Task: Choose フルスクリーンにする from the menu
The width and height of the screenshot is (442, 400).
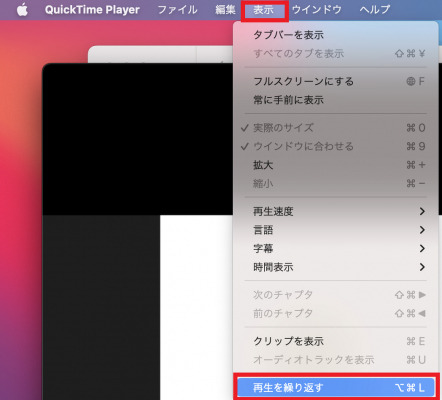Action: [335, 81]
